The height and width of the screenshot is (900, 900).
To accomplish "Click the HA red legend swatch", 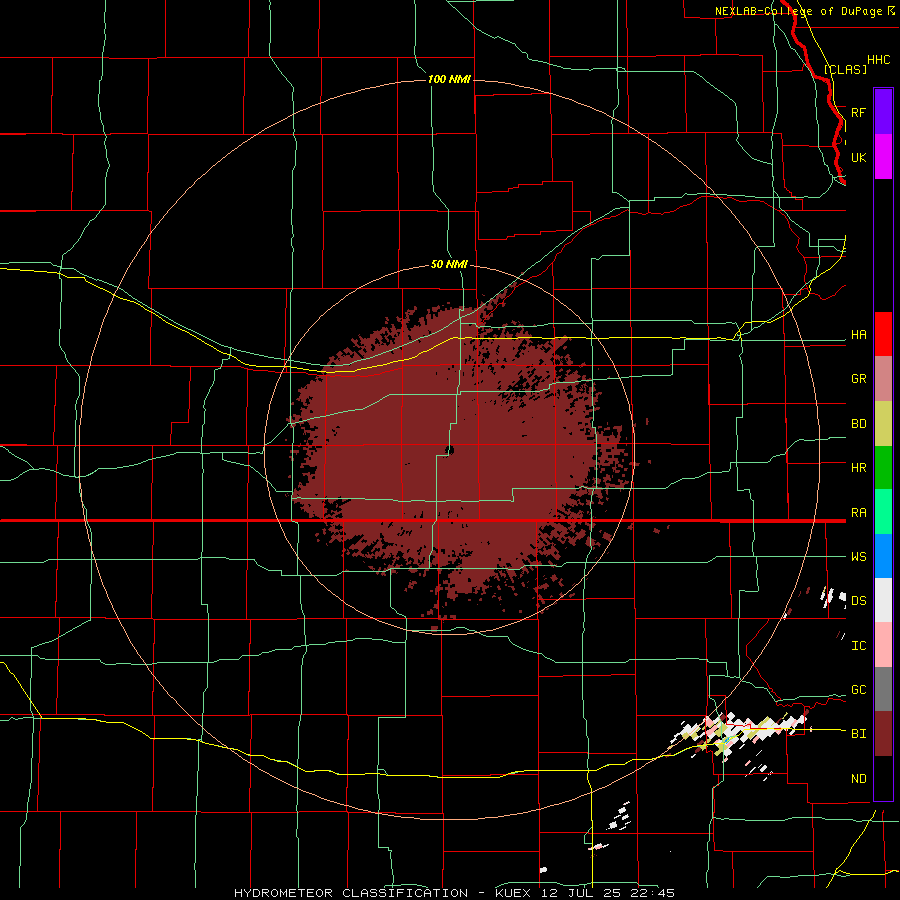I will [883, 334].
